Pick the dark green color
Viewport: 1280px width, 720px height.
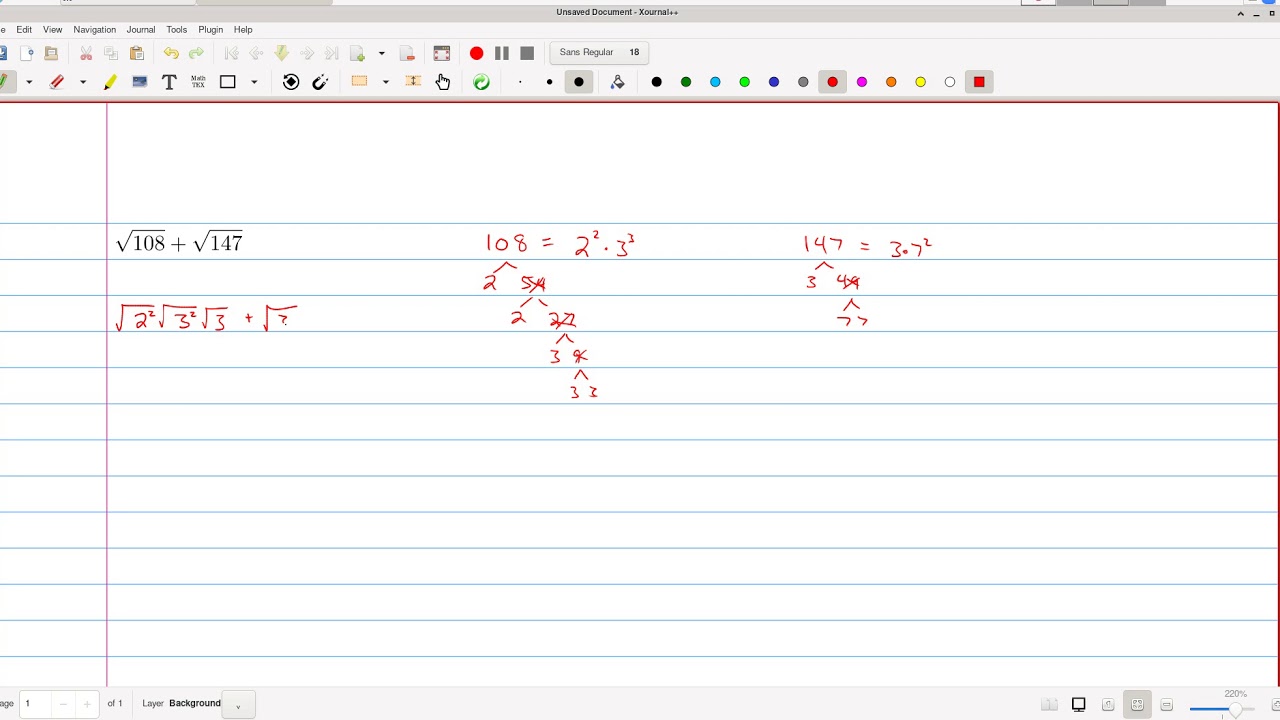tap(686, 82)
